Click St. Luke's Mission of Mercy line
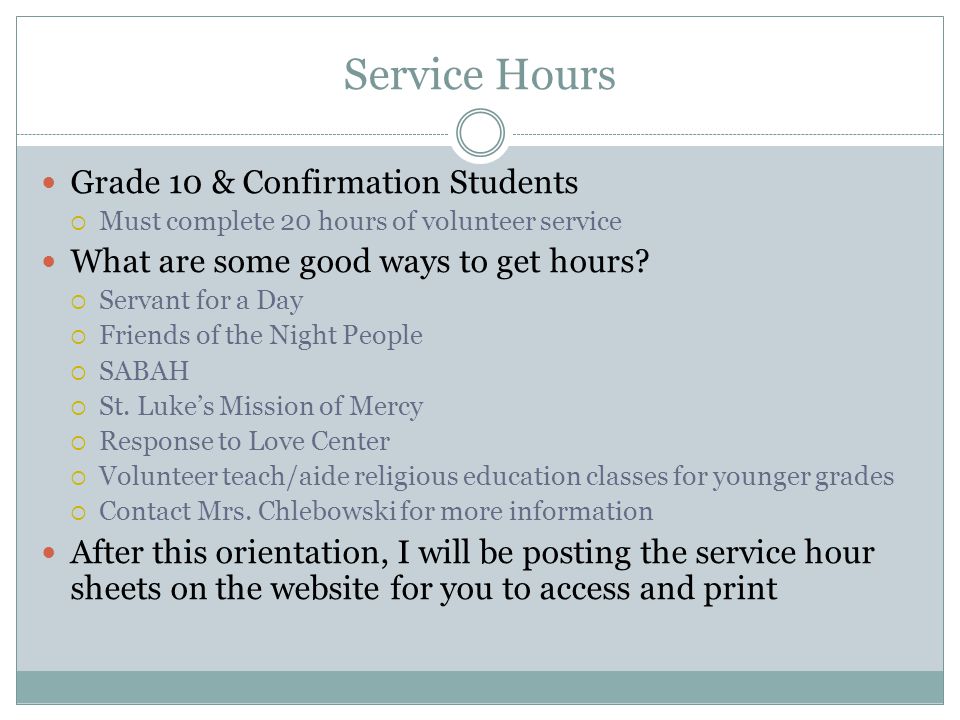The image size is (960, 720). (261, 406)
